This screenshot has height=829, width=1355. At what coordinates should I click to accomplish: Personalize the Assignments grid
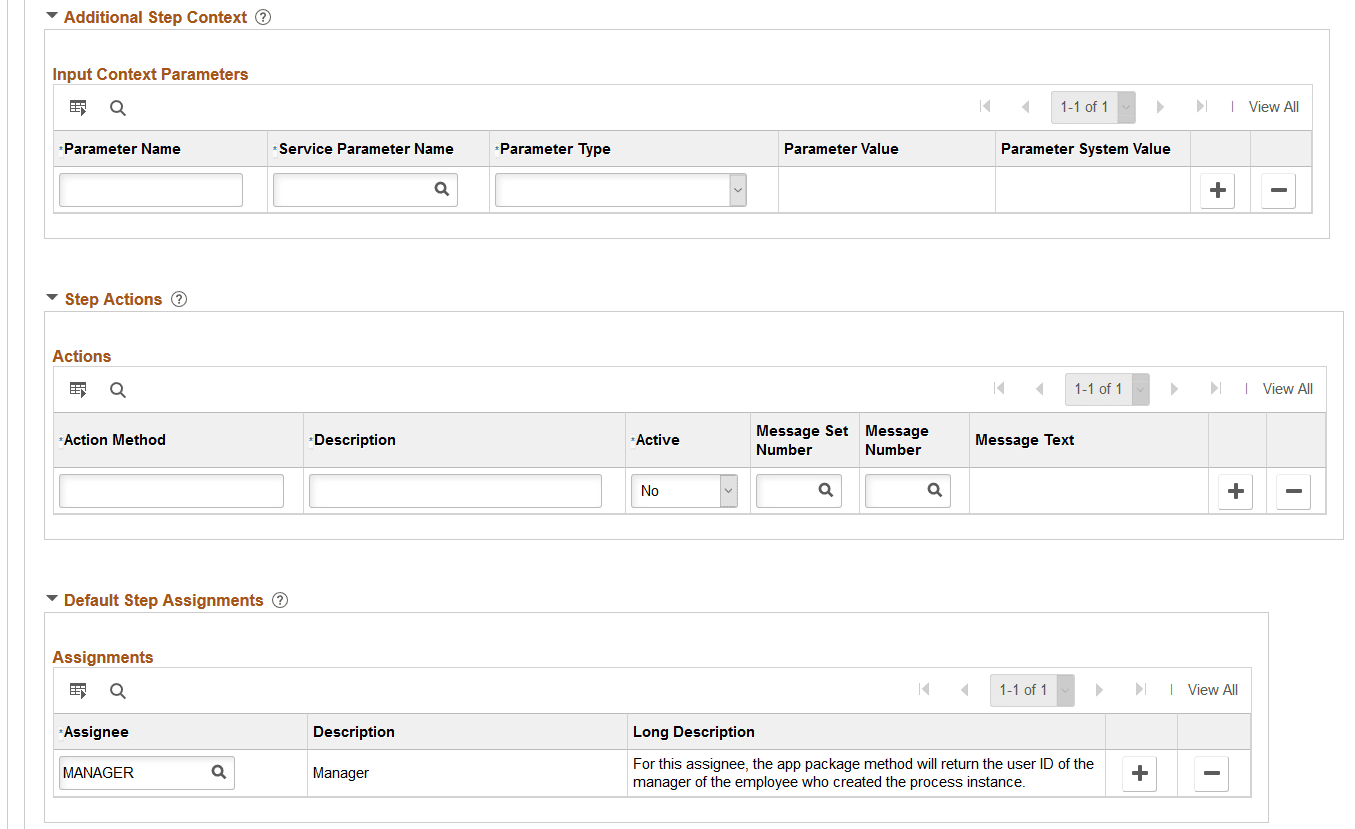click(78, 690)
